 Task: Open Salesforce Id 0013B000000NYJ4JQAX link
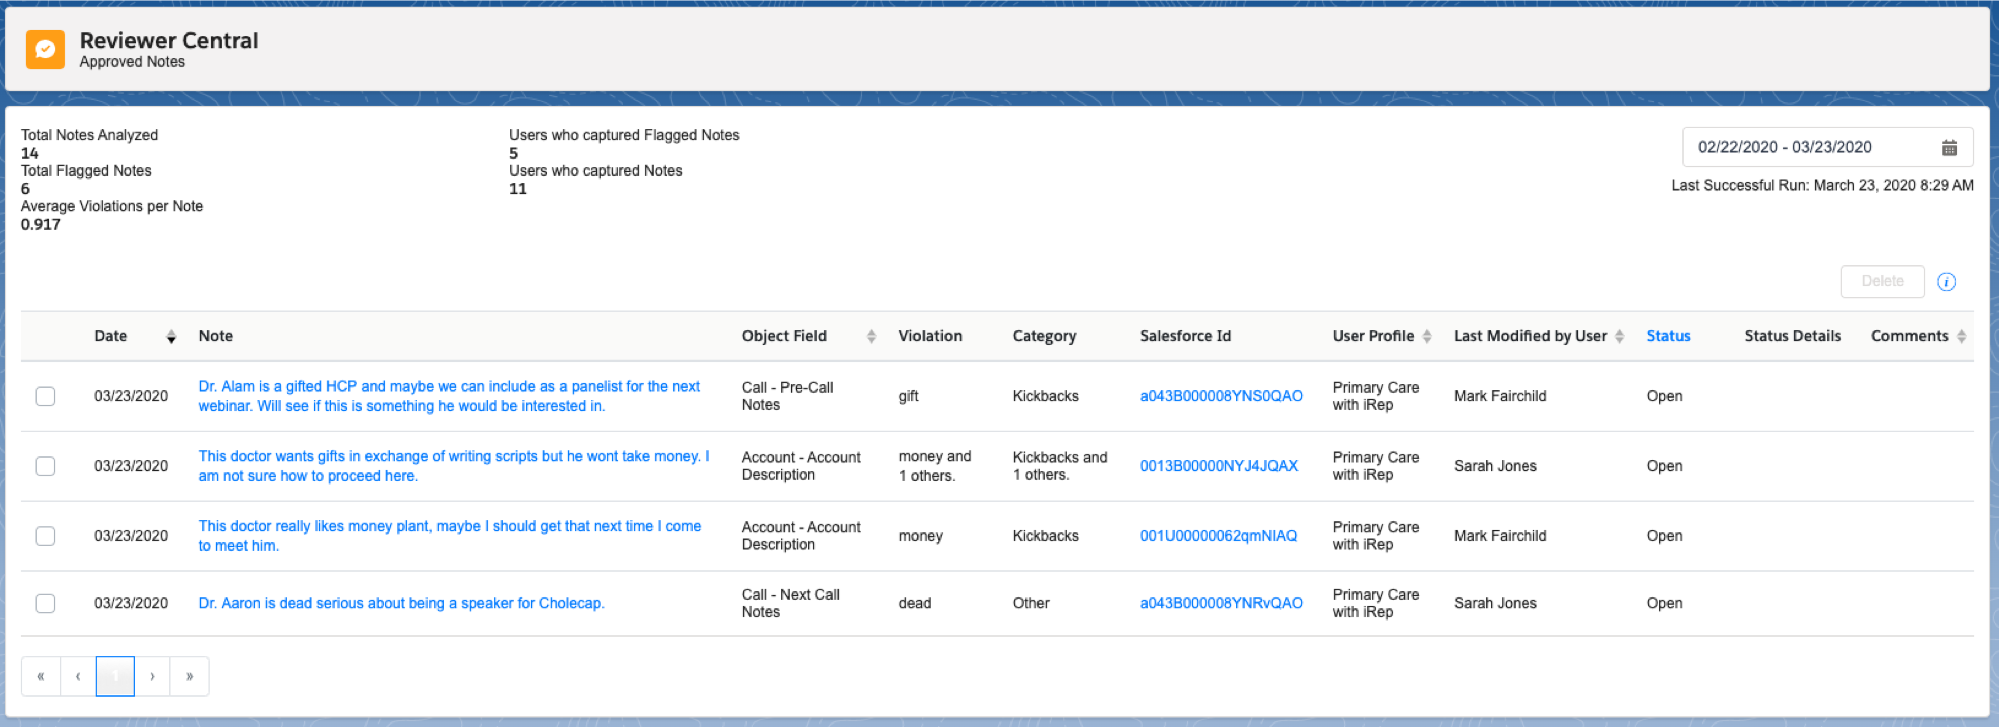pyautogui.click(x=1218, y=466)
